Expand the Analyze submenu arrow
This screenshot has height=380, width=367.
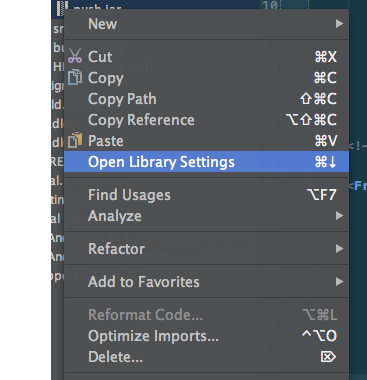pyautogui.click(x=339, y=216)
